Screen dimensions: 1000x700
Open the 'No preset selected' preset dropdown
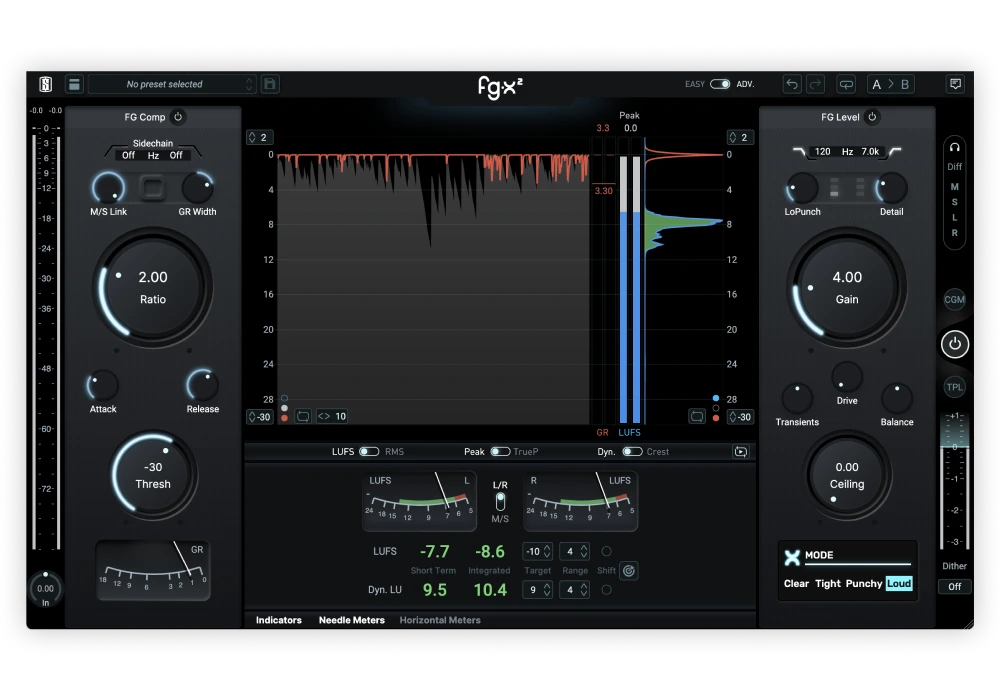172,84
